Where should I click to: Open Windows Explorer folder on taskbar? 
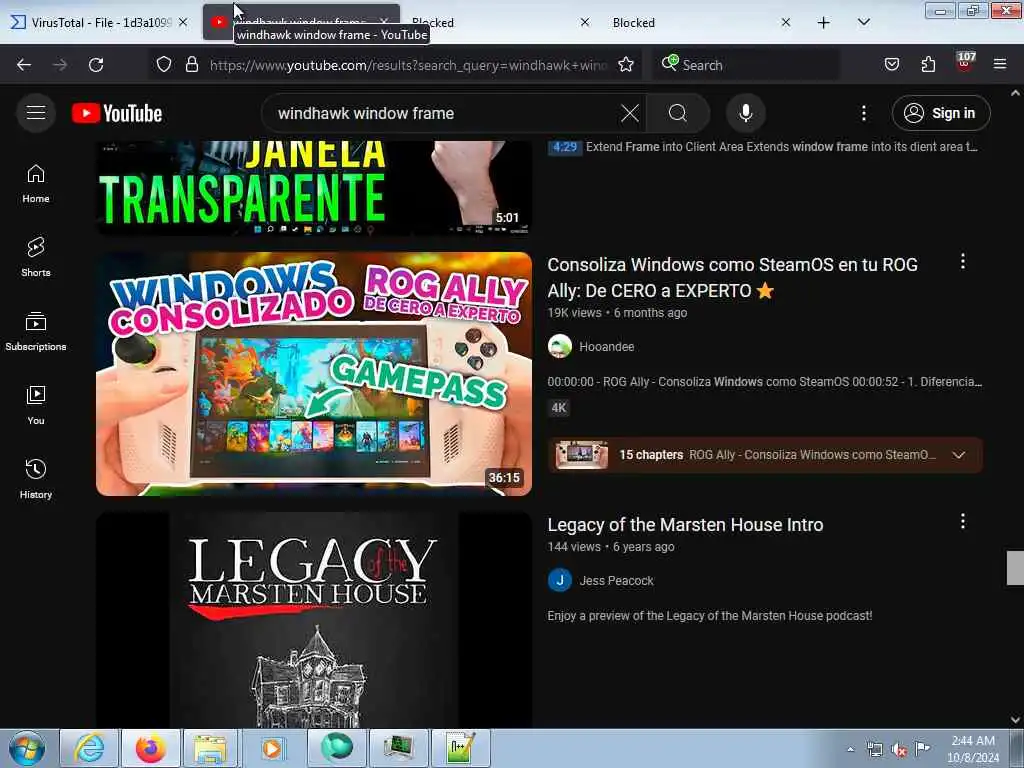click(210, 748)
